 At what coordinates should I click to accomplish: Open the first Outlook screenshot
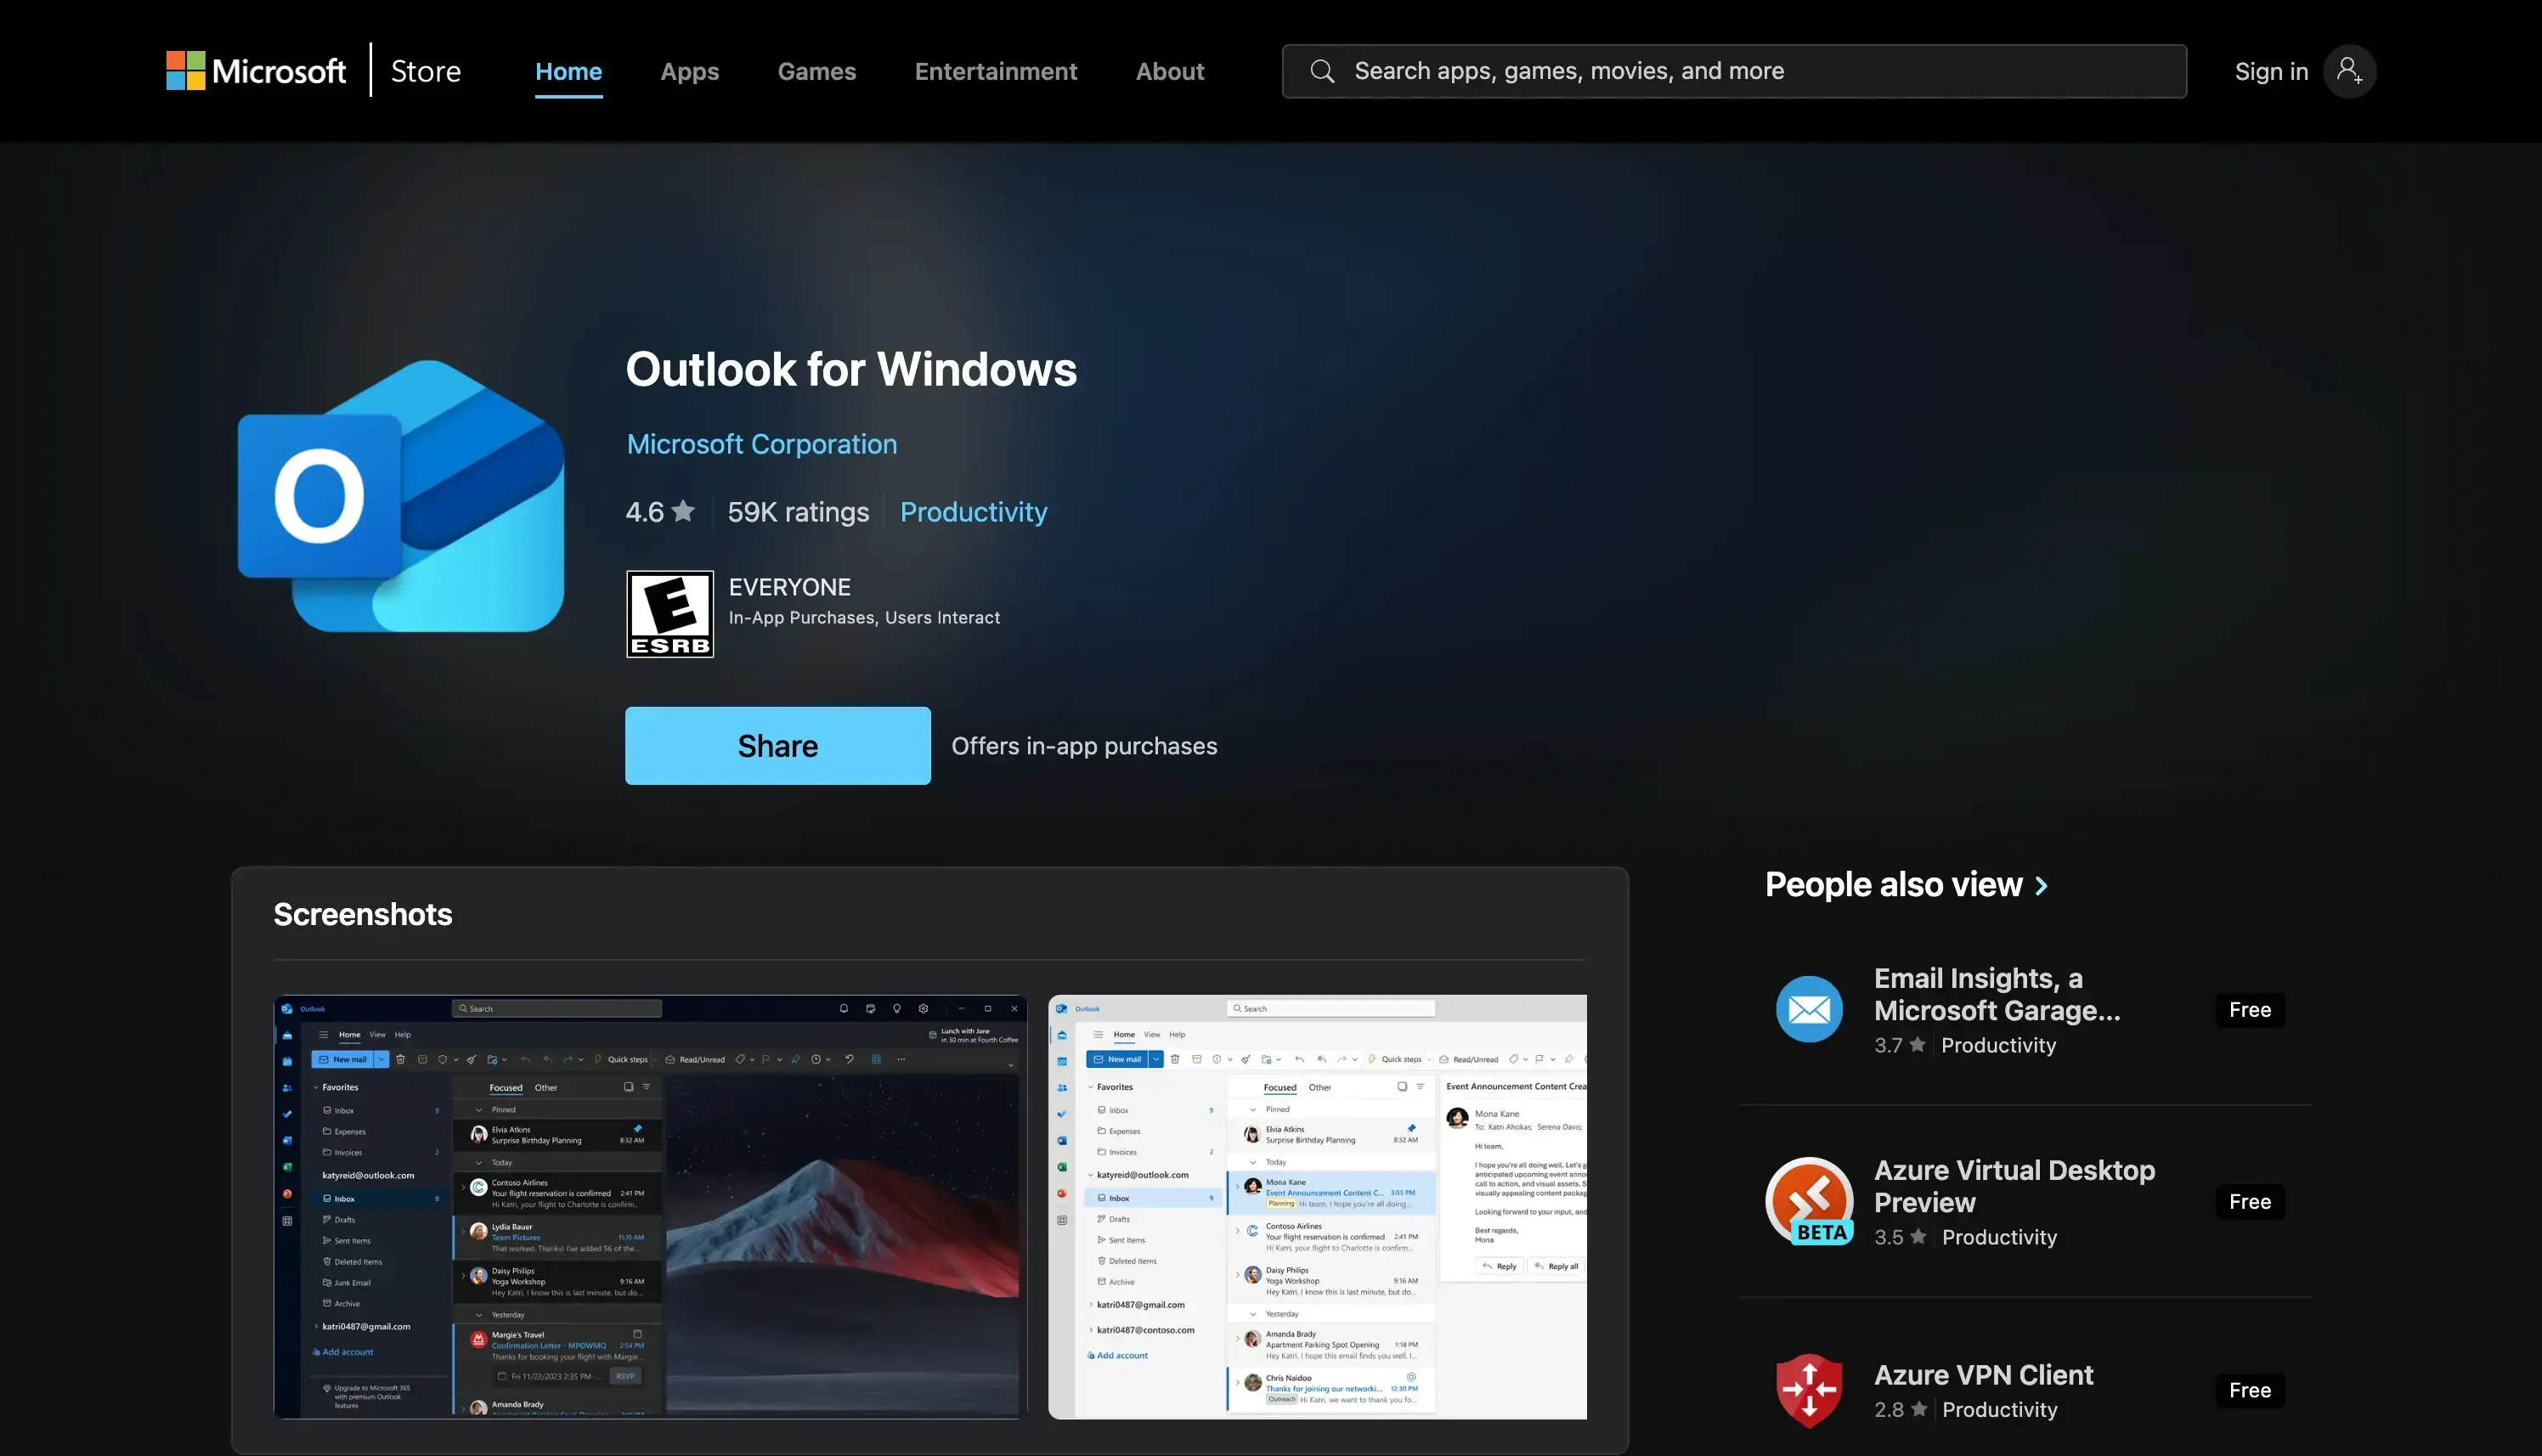coord(649,1206)
